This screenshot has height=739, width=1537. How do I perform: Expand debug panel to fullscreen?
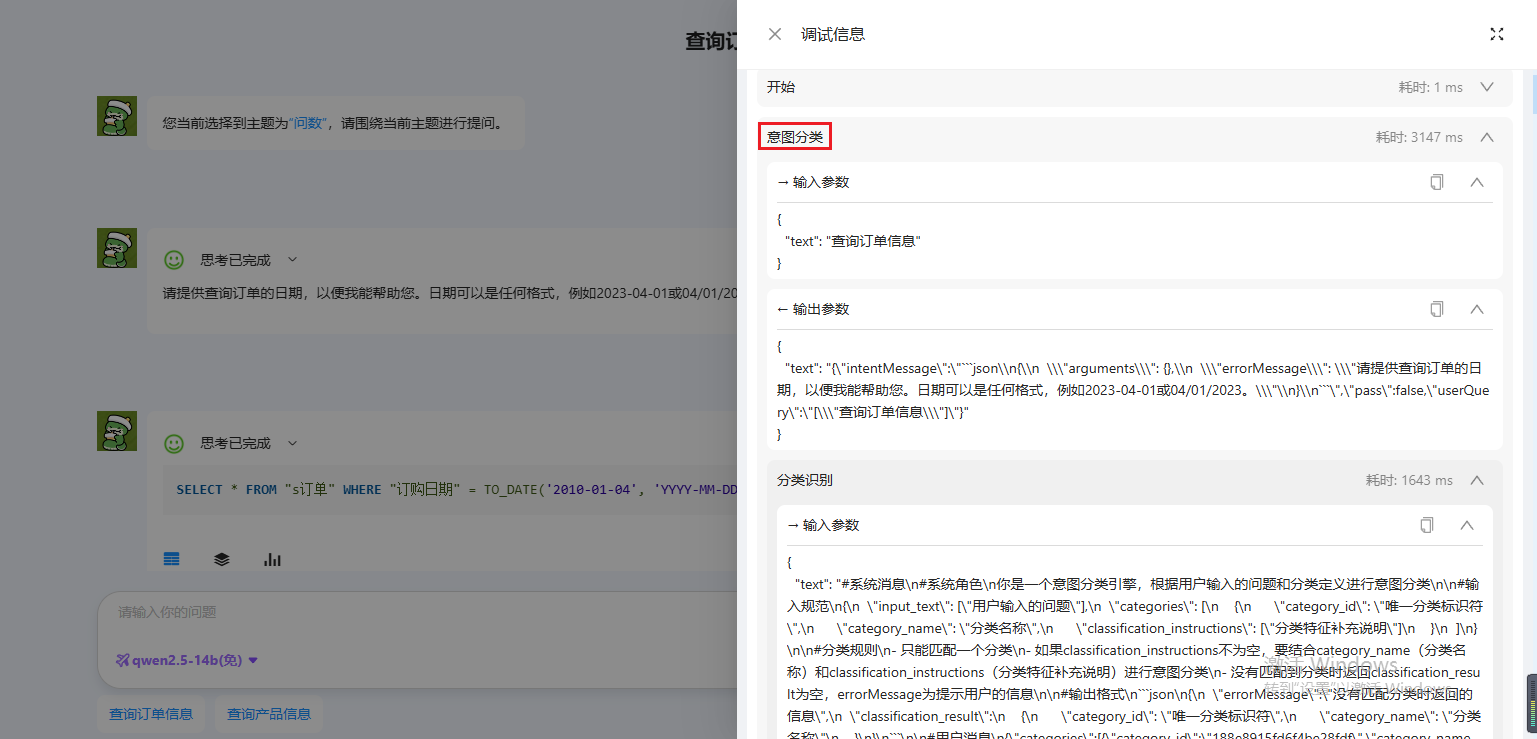coord(1496,34)
